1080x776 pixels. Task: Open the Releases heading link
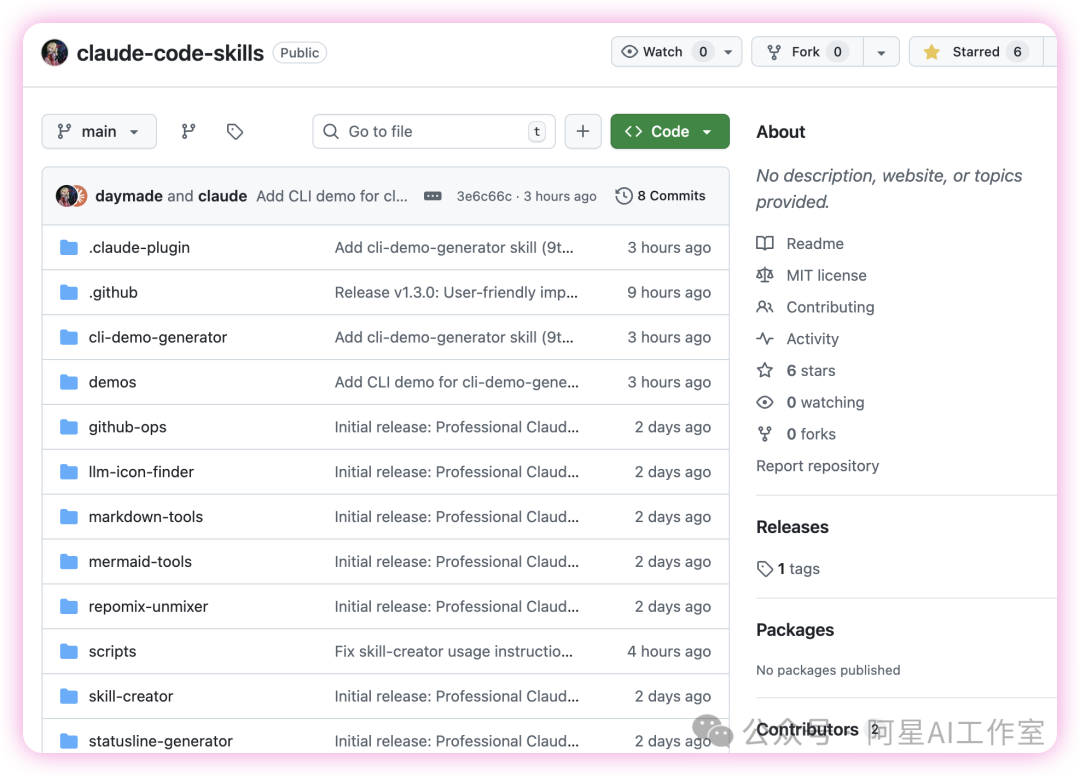tap(792, 527)
